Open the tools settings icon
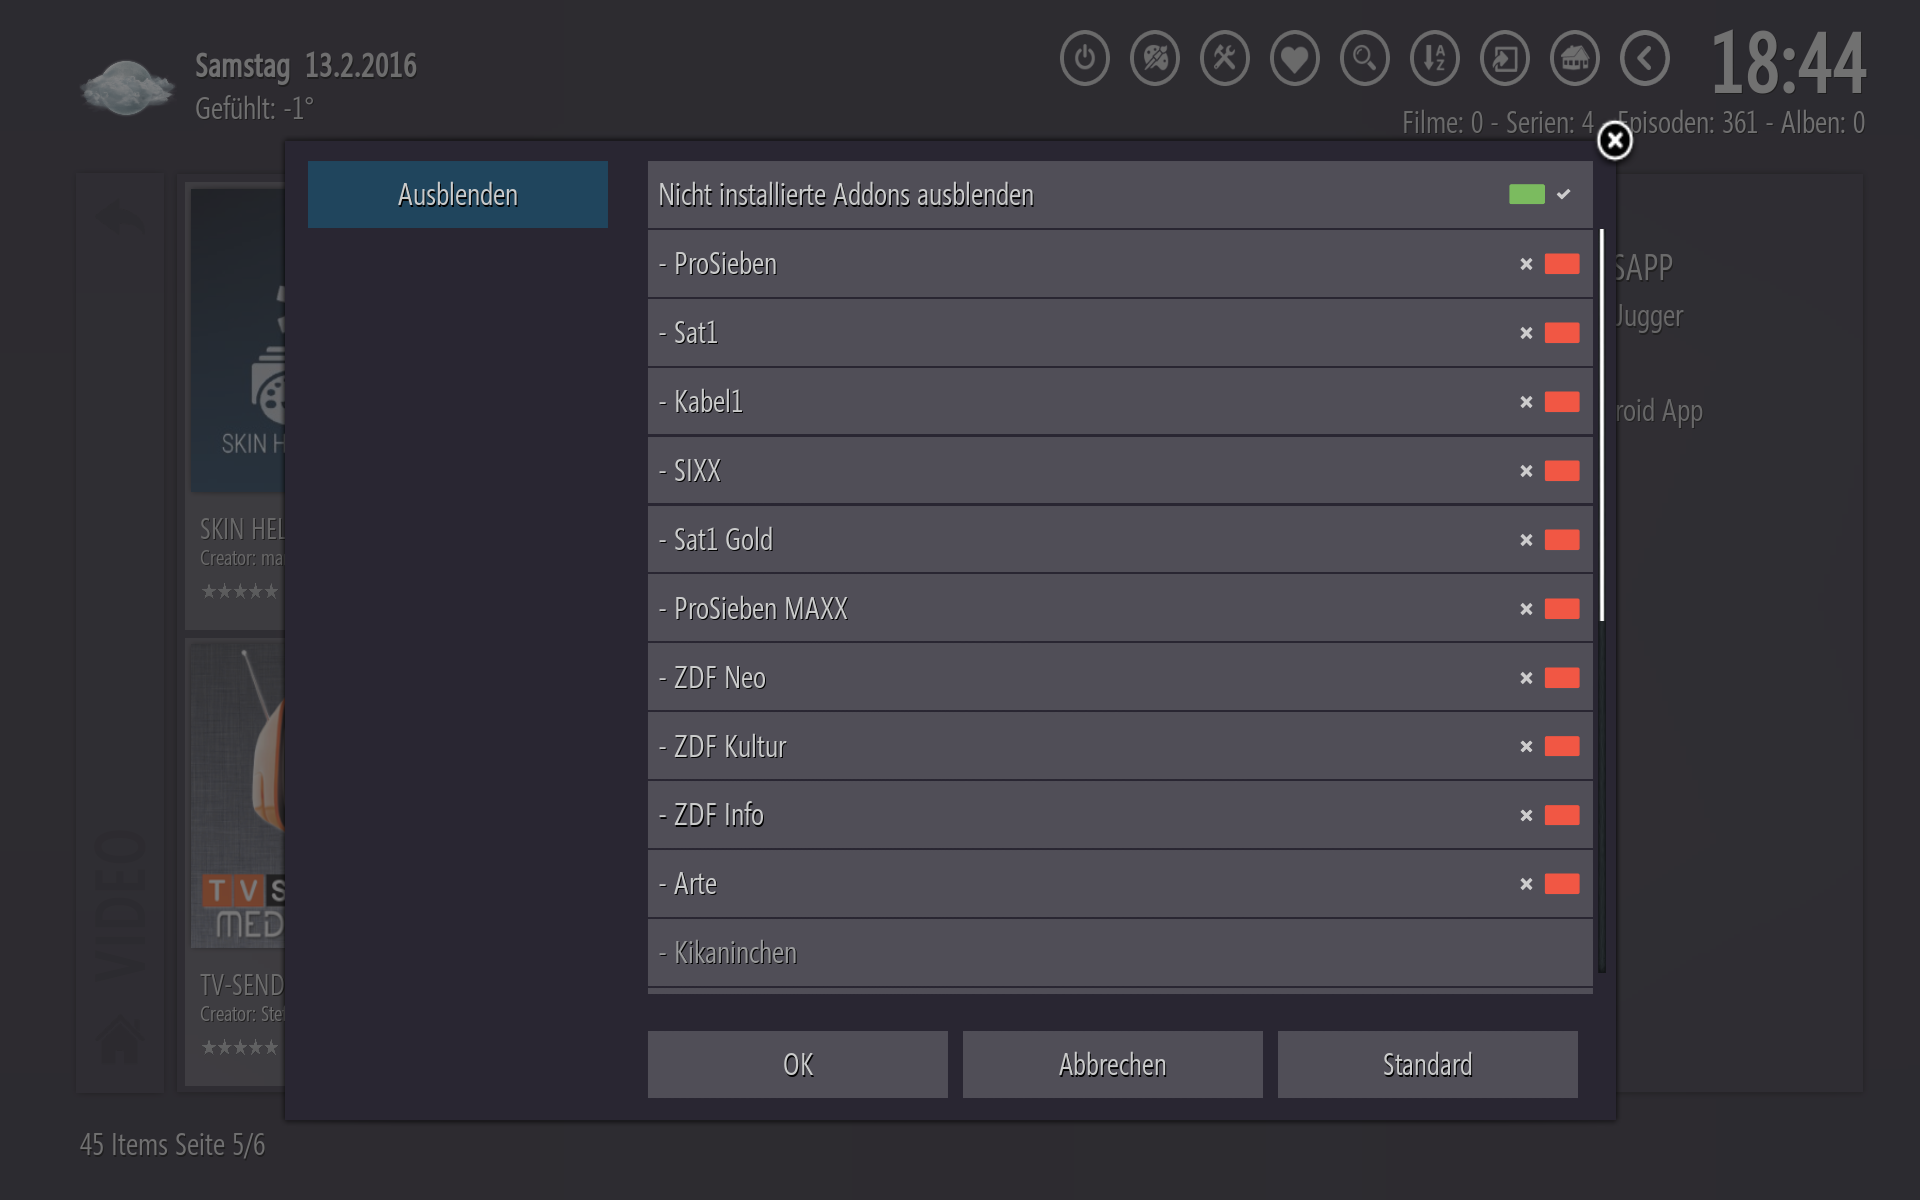The height and width of the screenshot is (1200, 1920). click(x=1224, y=59)
